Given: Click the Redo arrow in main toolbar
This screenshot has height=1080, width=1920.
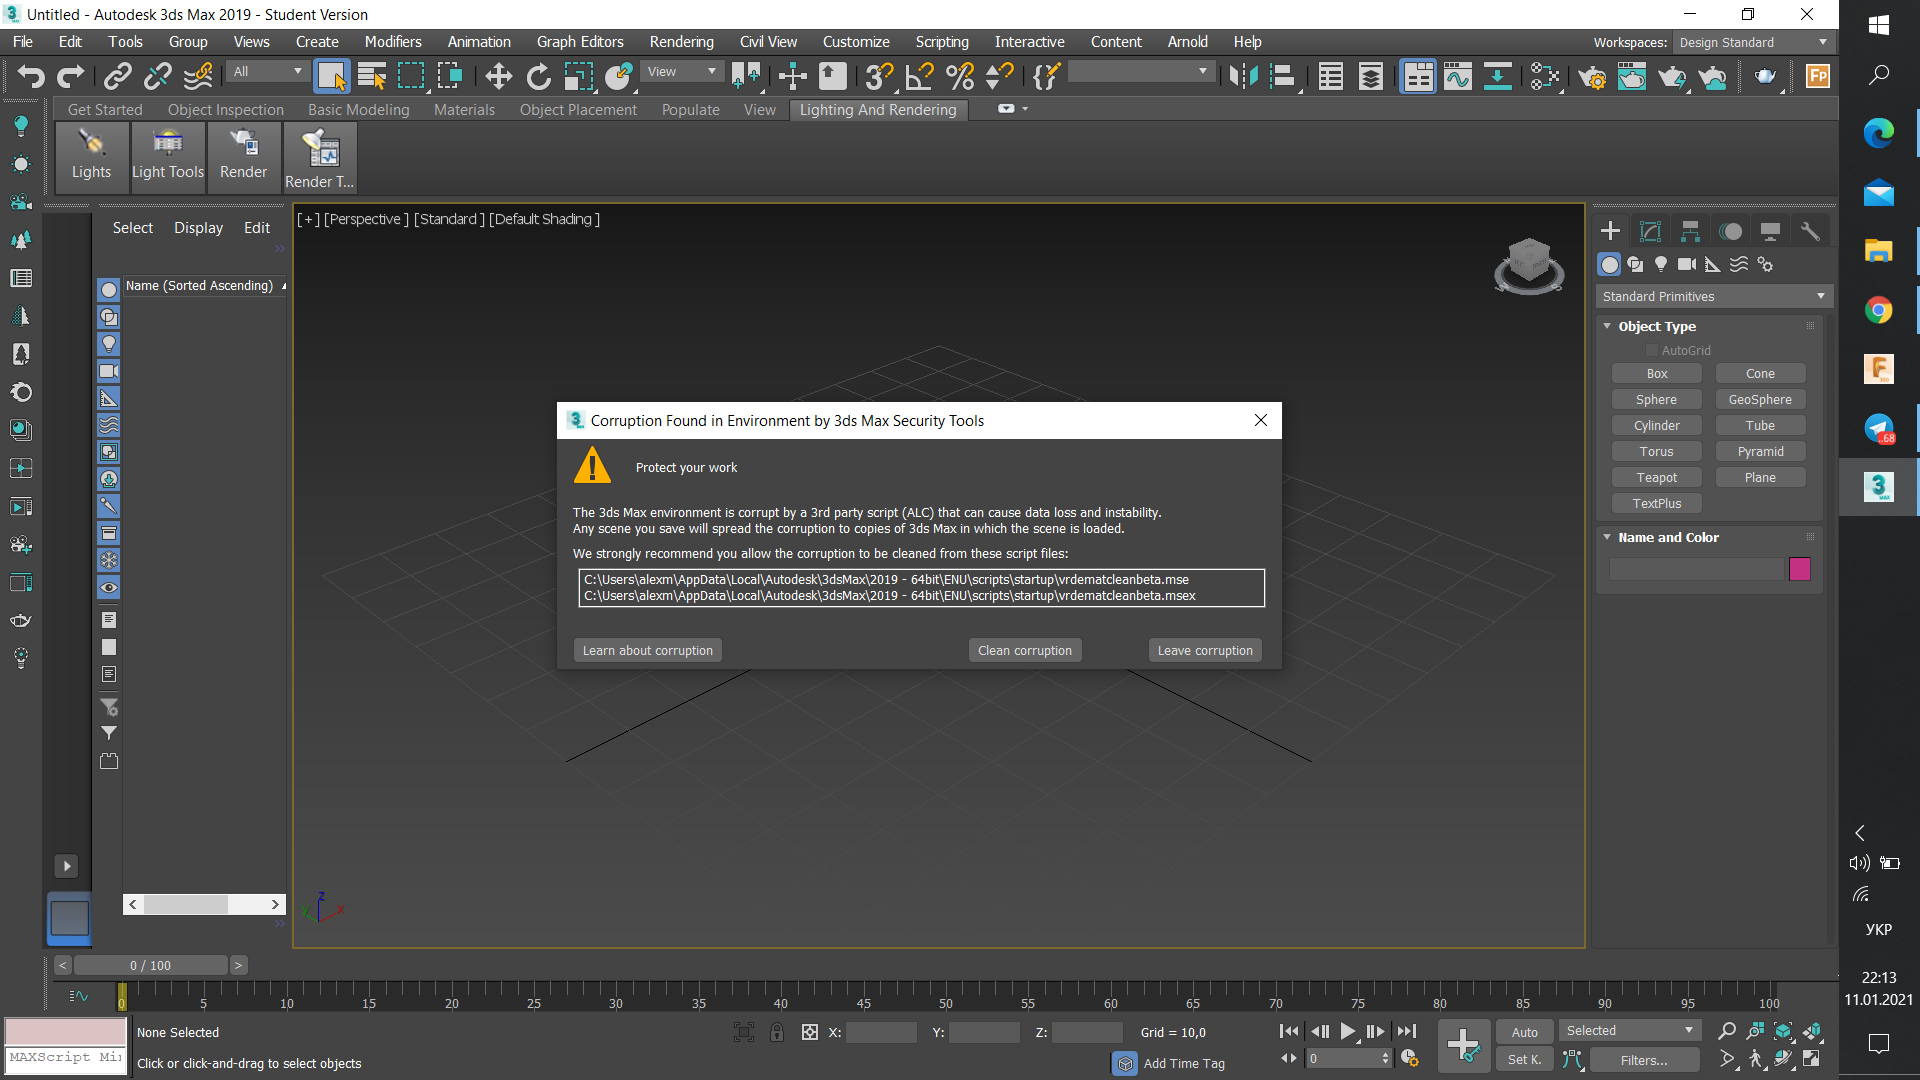Looking at the screenshot, I should (x=71, y=76).
